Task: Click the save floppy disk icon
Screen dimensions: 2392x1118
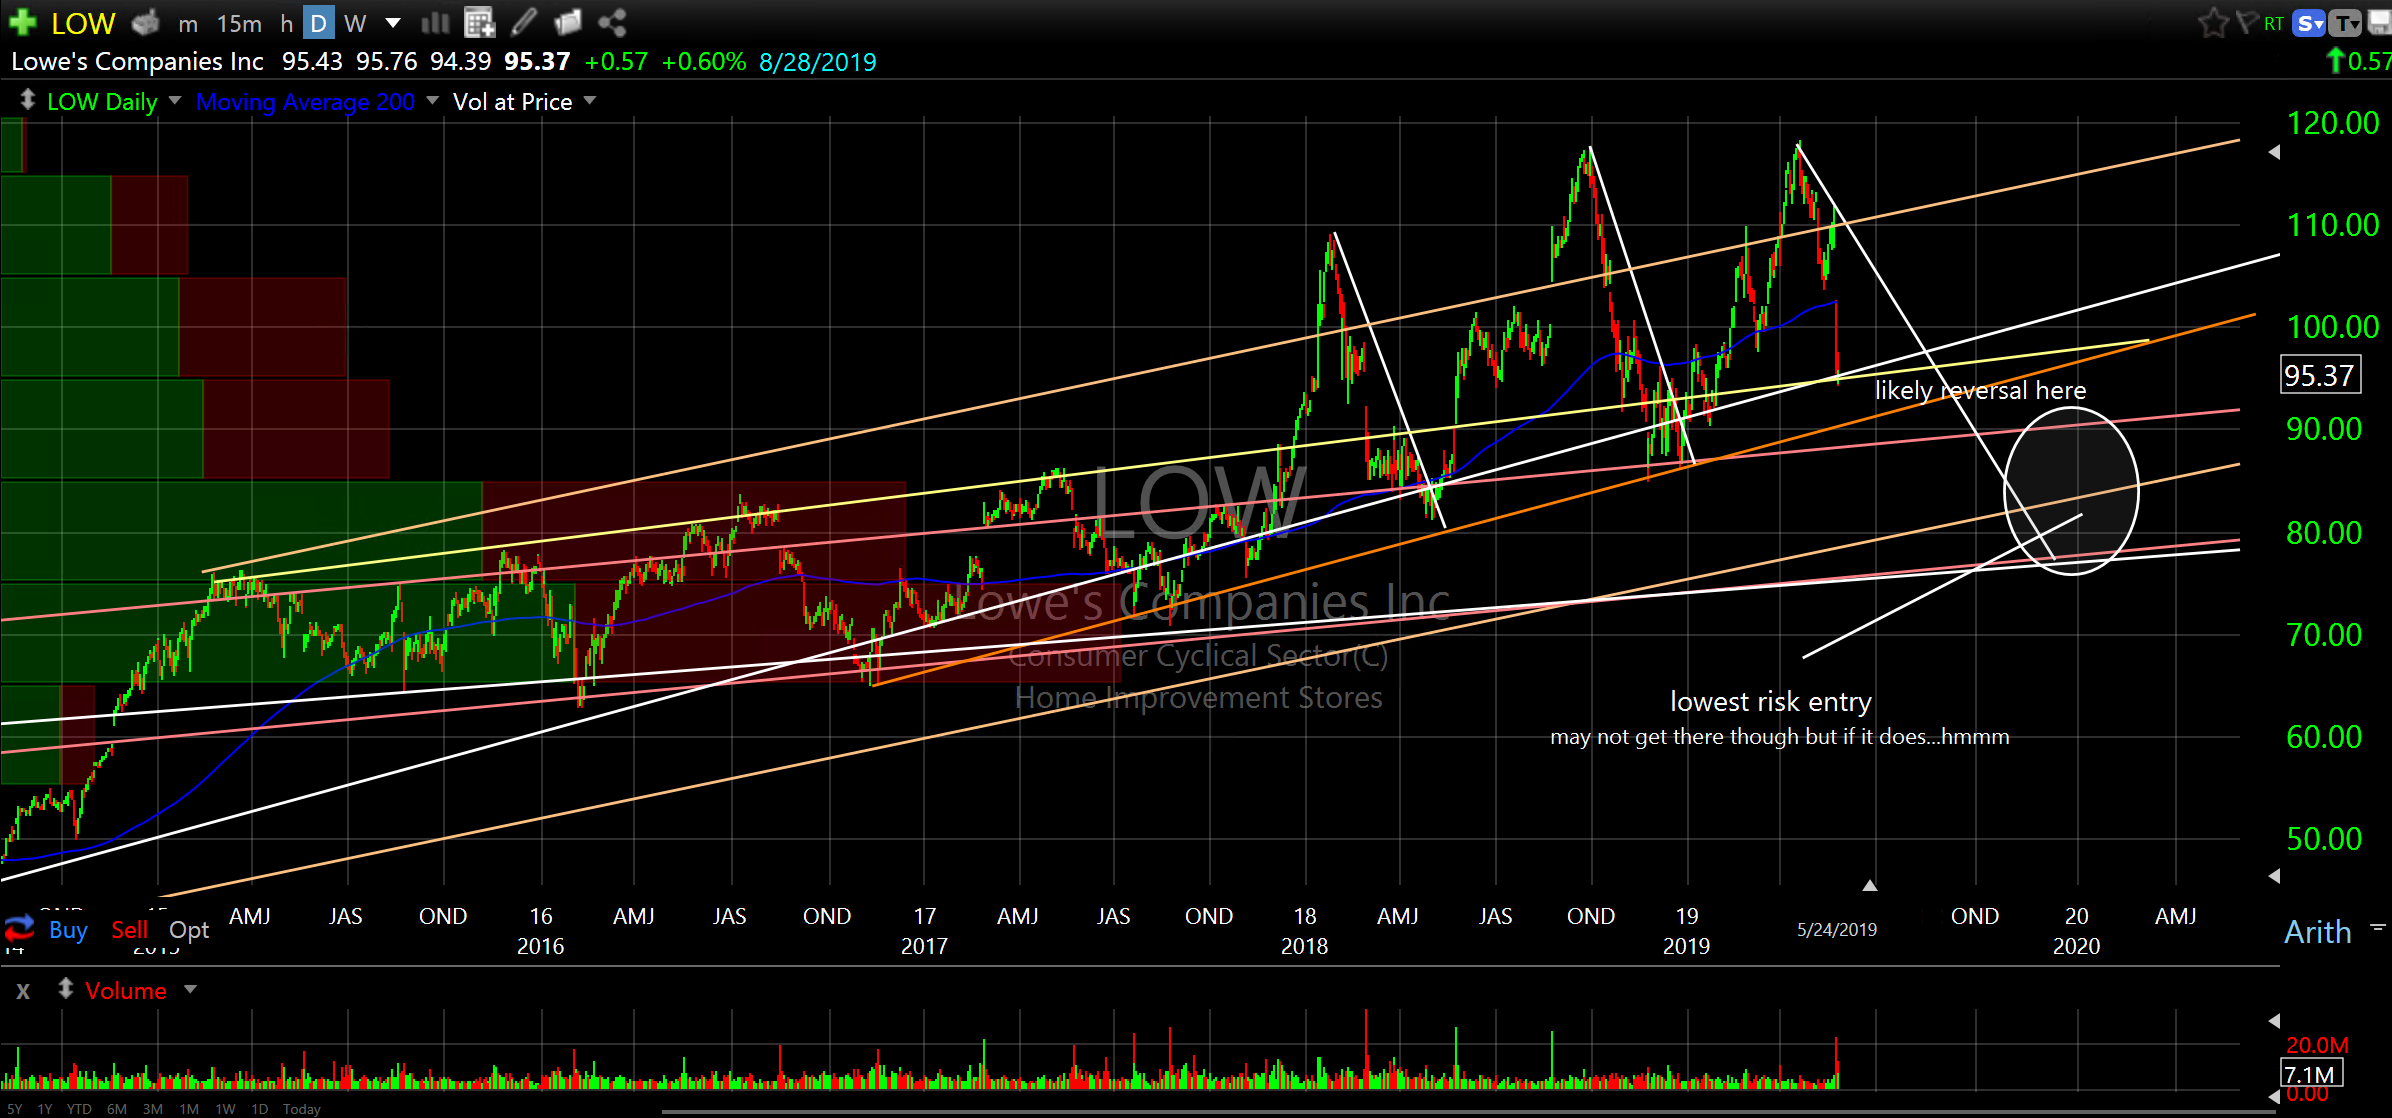Action: pos(2380,22)
